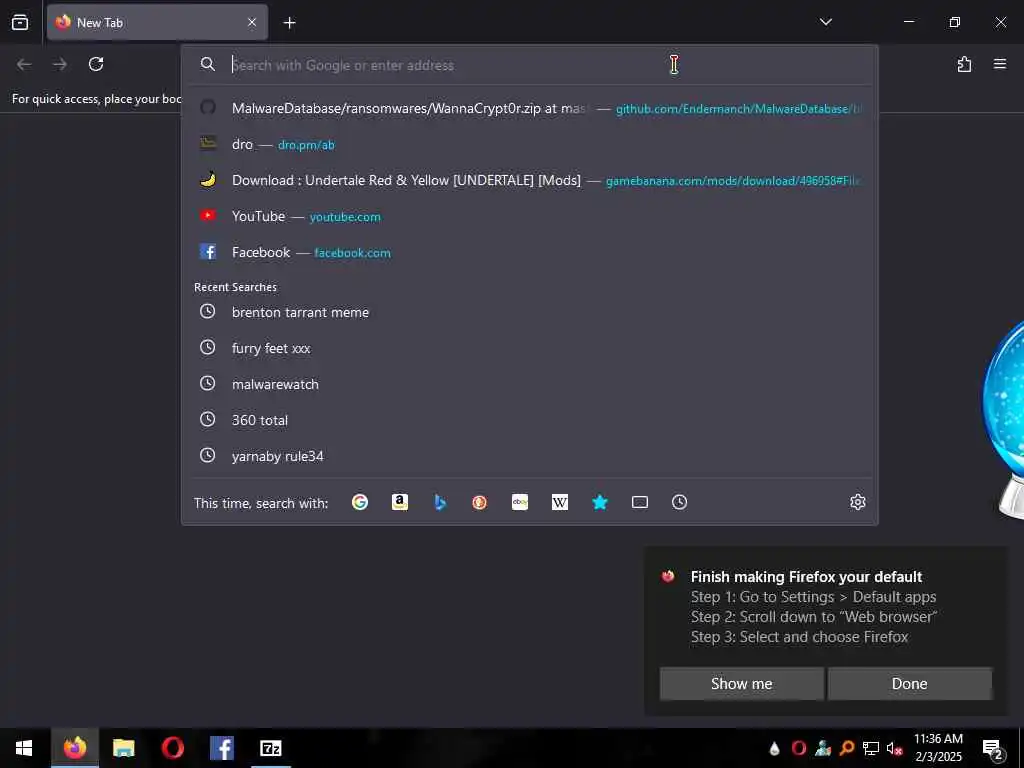Open the dro.pm/ab suggestion

tap(530, 144)
